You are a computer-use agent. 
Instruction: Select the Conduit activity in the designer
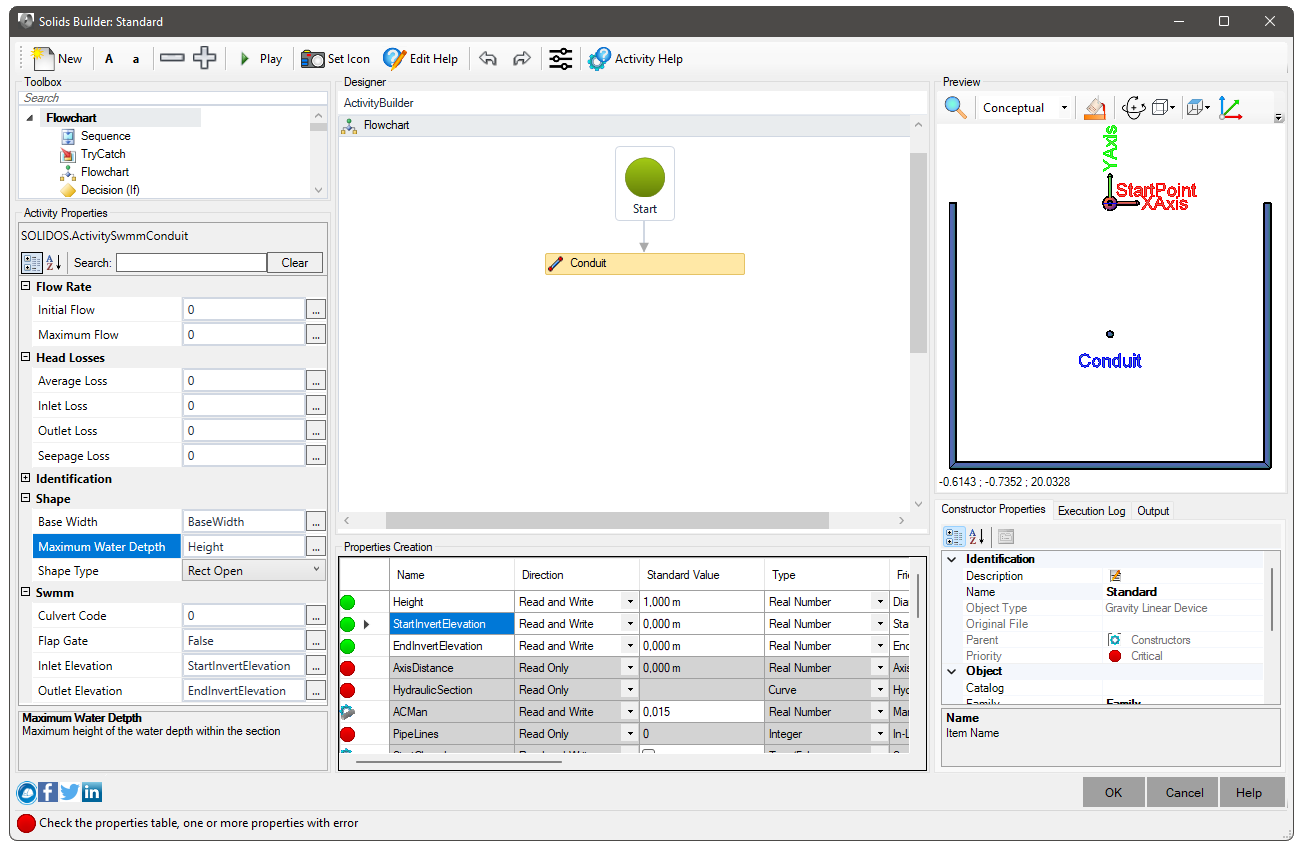tap(645, 264)
